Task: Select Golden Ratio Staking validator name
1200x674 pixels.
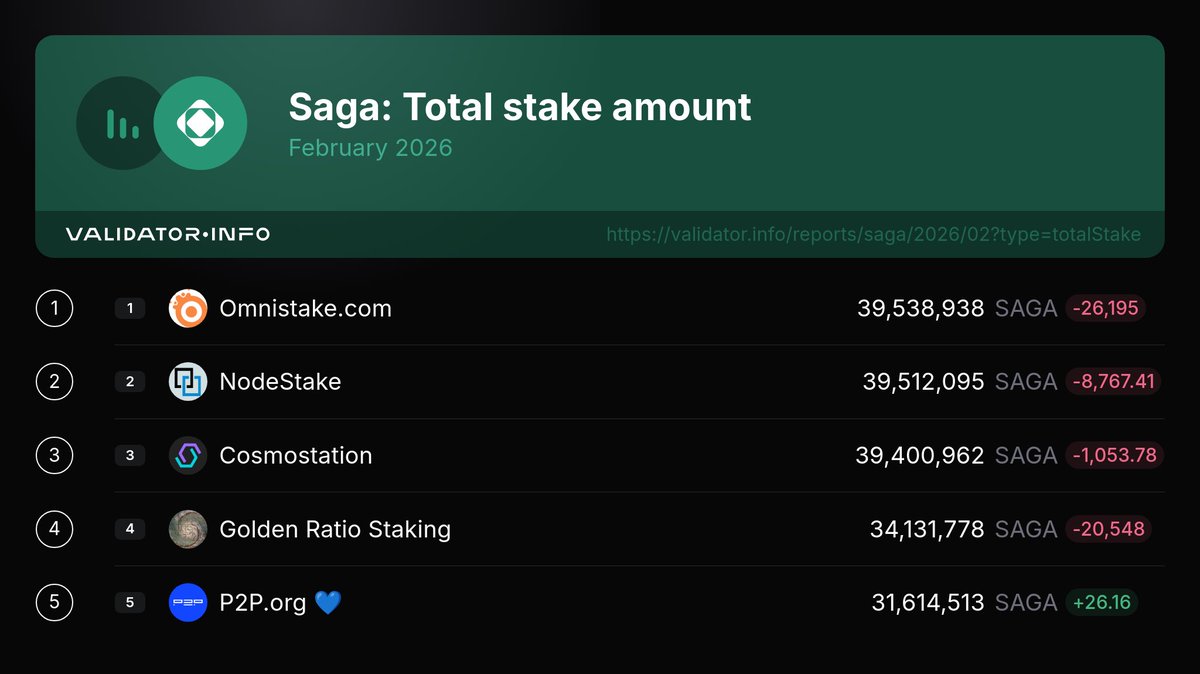Action: pos(335,529)
